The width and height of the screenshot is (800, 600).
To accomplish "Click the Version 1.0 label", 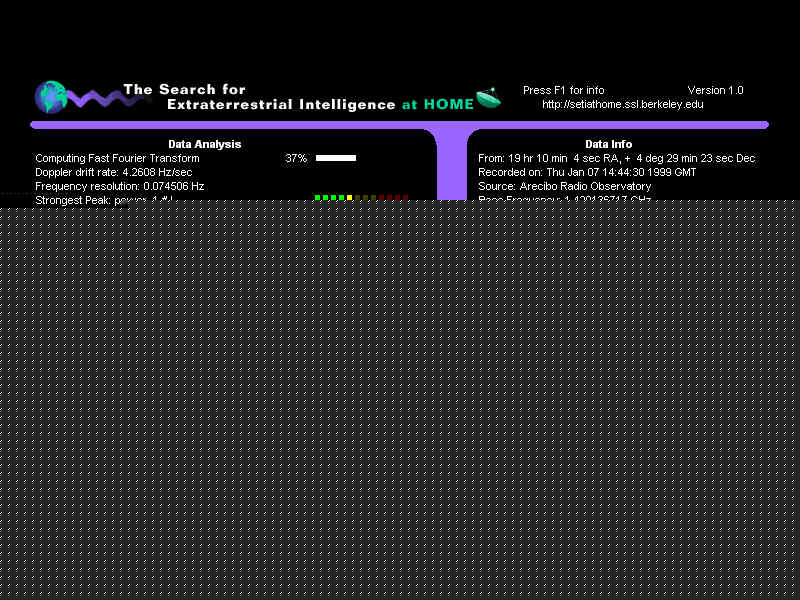I will (x=715, y=90).
